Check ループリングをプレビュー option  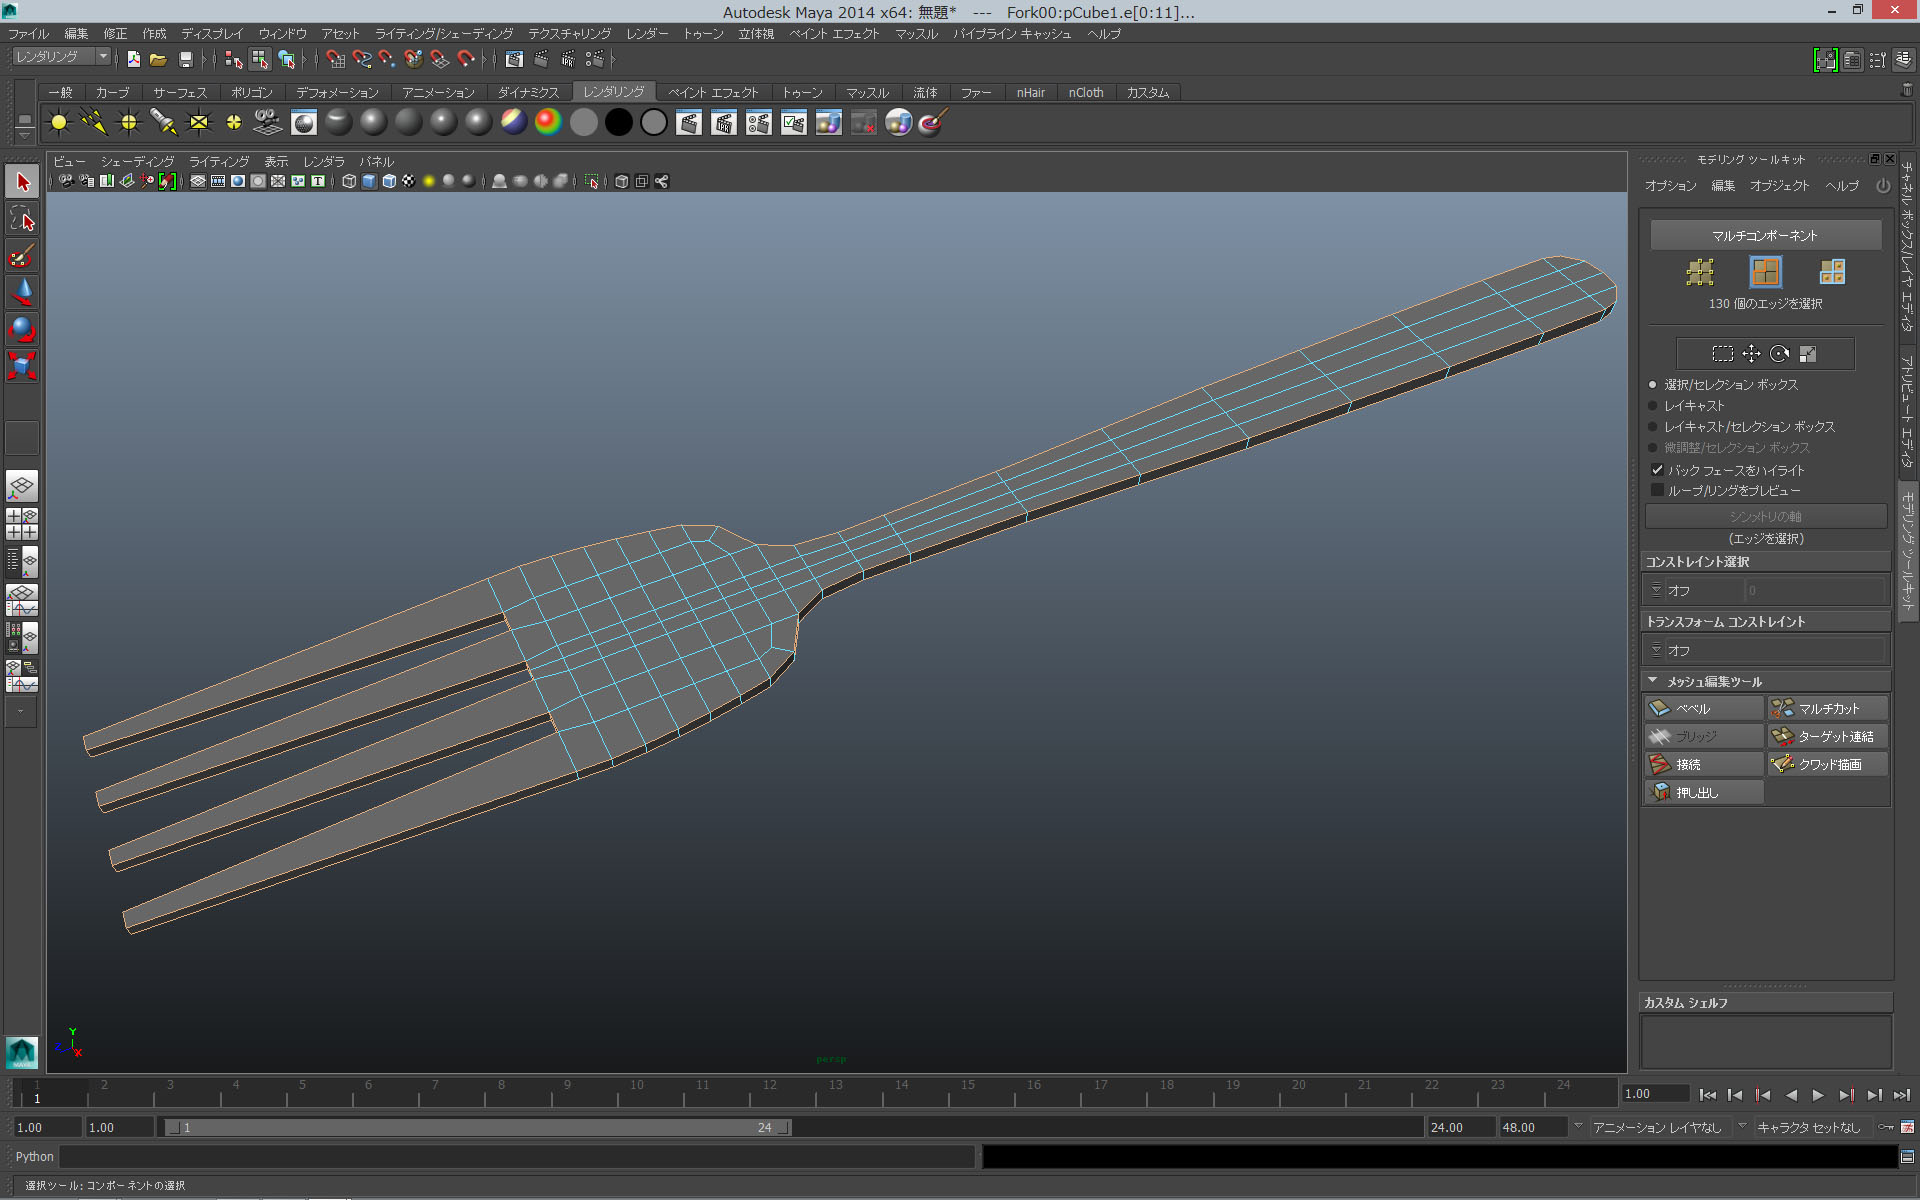[x=1659, y=489]
